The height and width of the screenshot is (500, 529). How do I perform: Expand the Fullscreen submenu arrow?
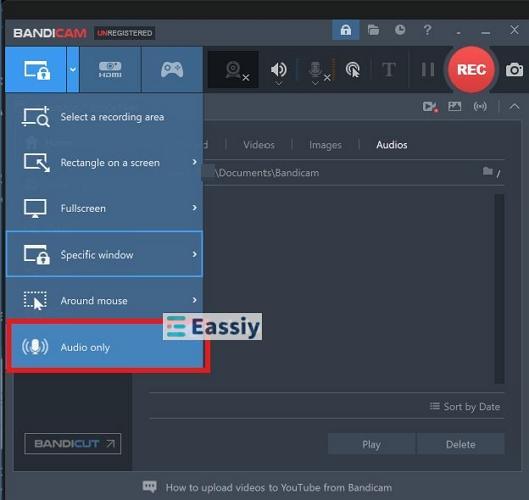pos(195,208)
